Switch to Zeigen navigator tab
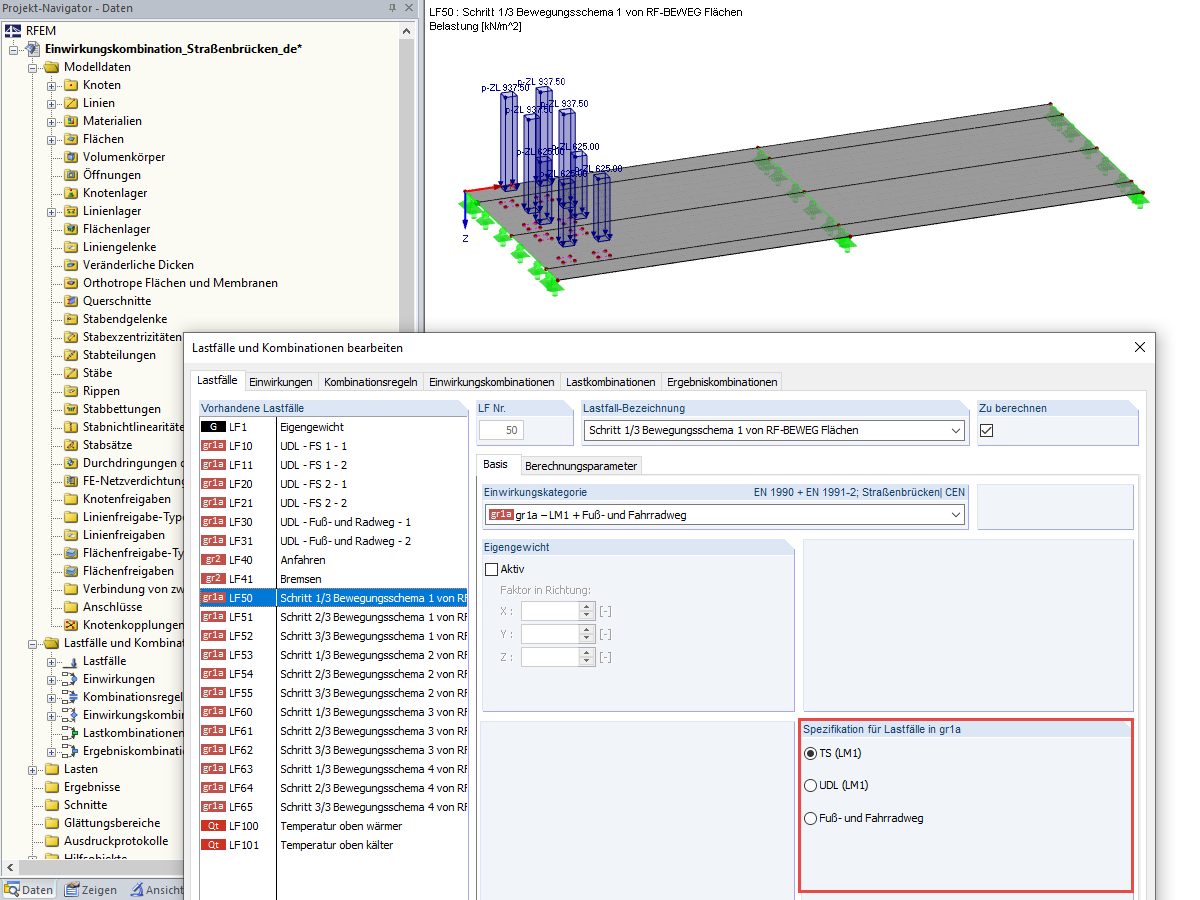The width and height of the screenshot is (1200, 900). 92,890
